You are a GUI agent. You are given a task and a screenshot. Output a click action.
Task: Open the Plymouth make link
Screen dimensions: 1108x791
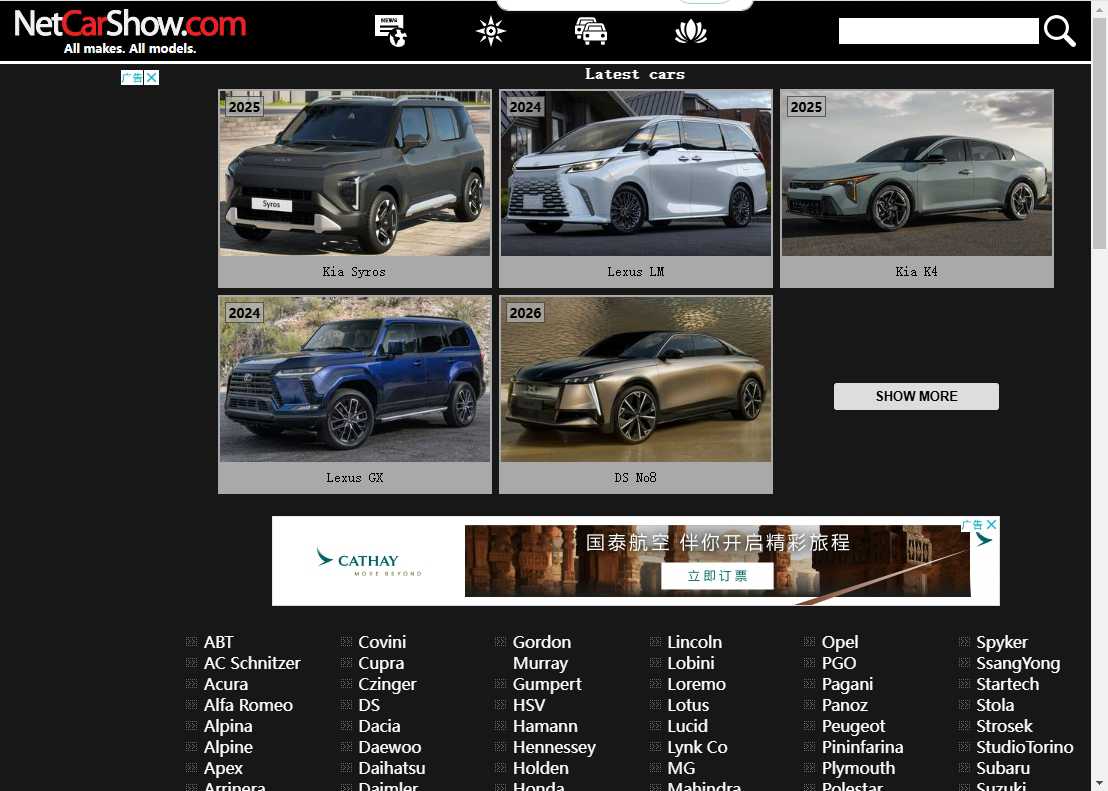coord(858,768)
